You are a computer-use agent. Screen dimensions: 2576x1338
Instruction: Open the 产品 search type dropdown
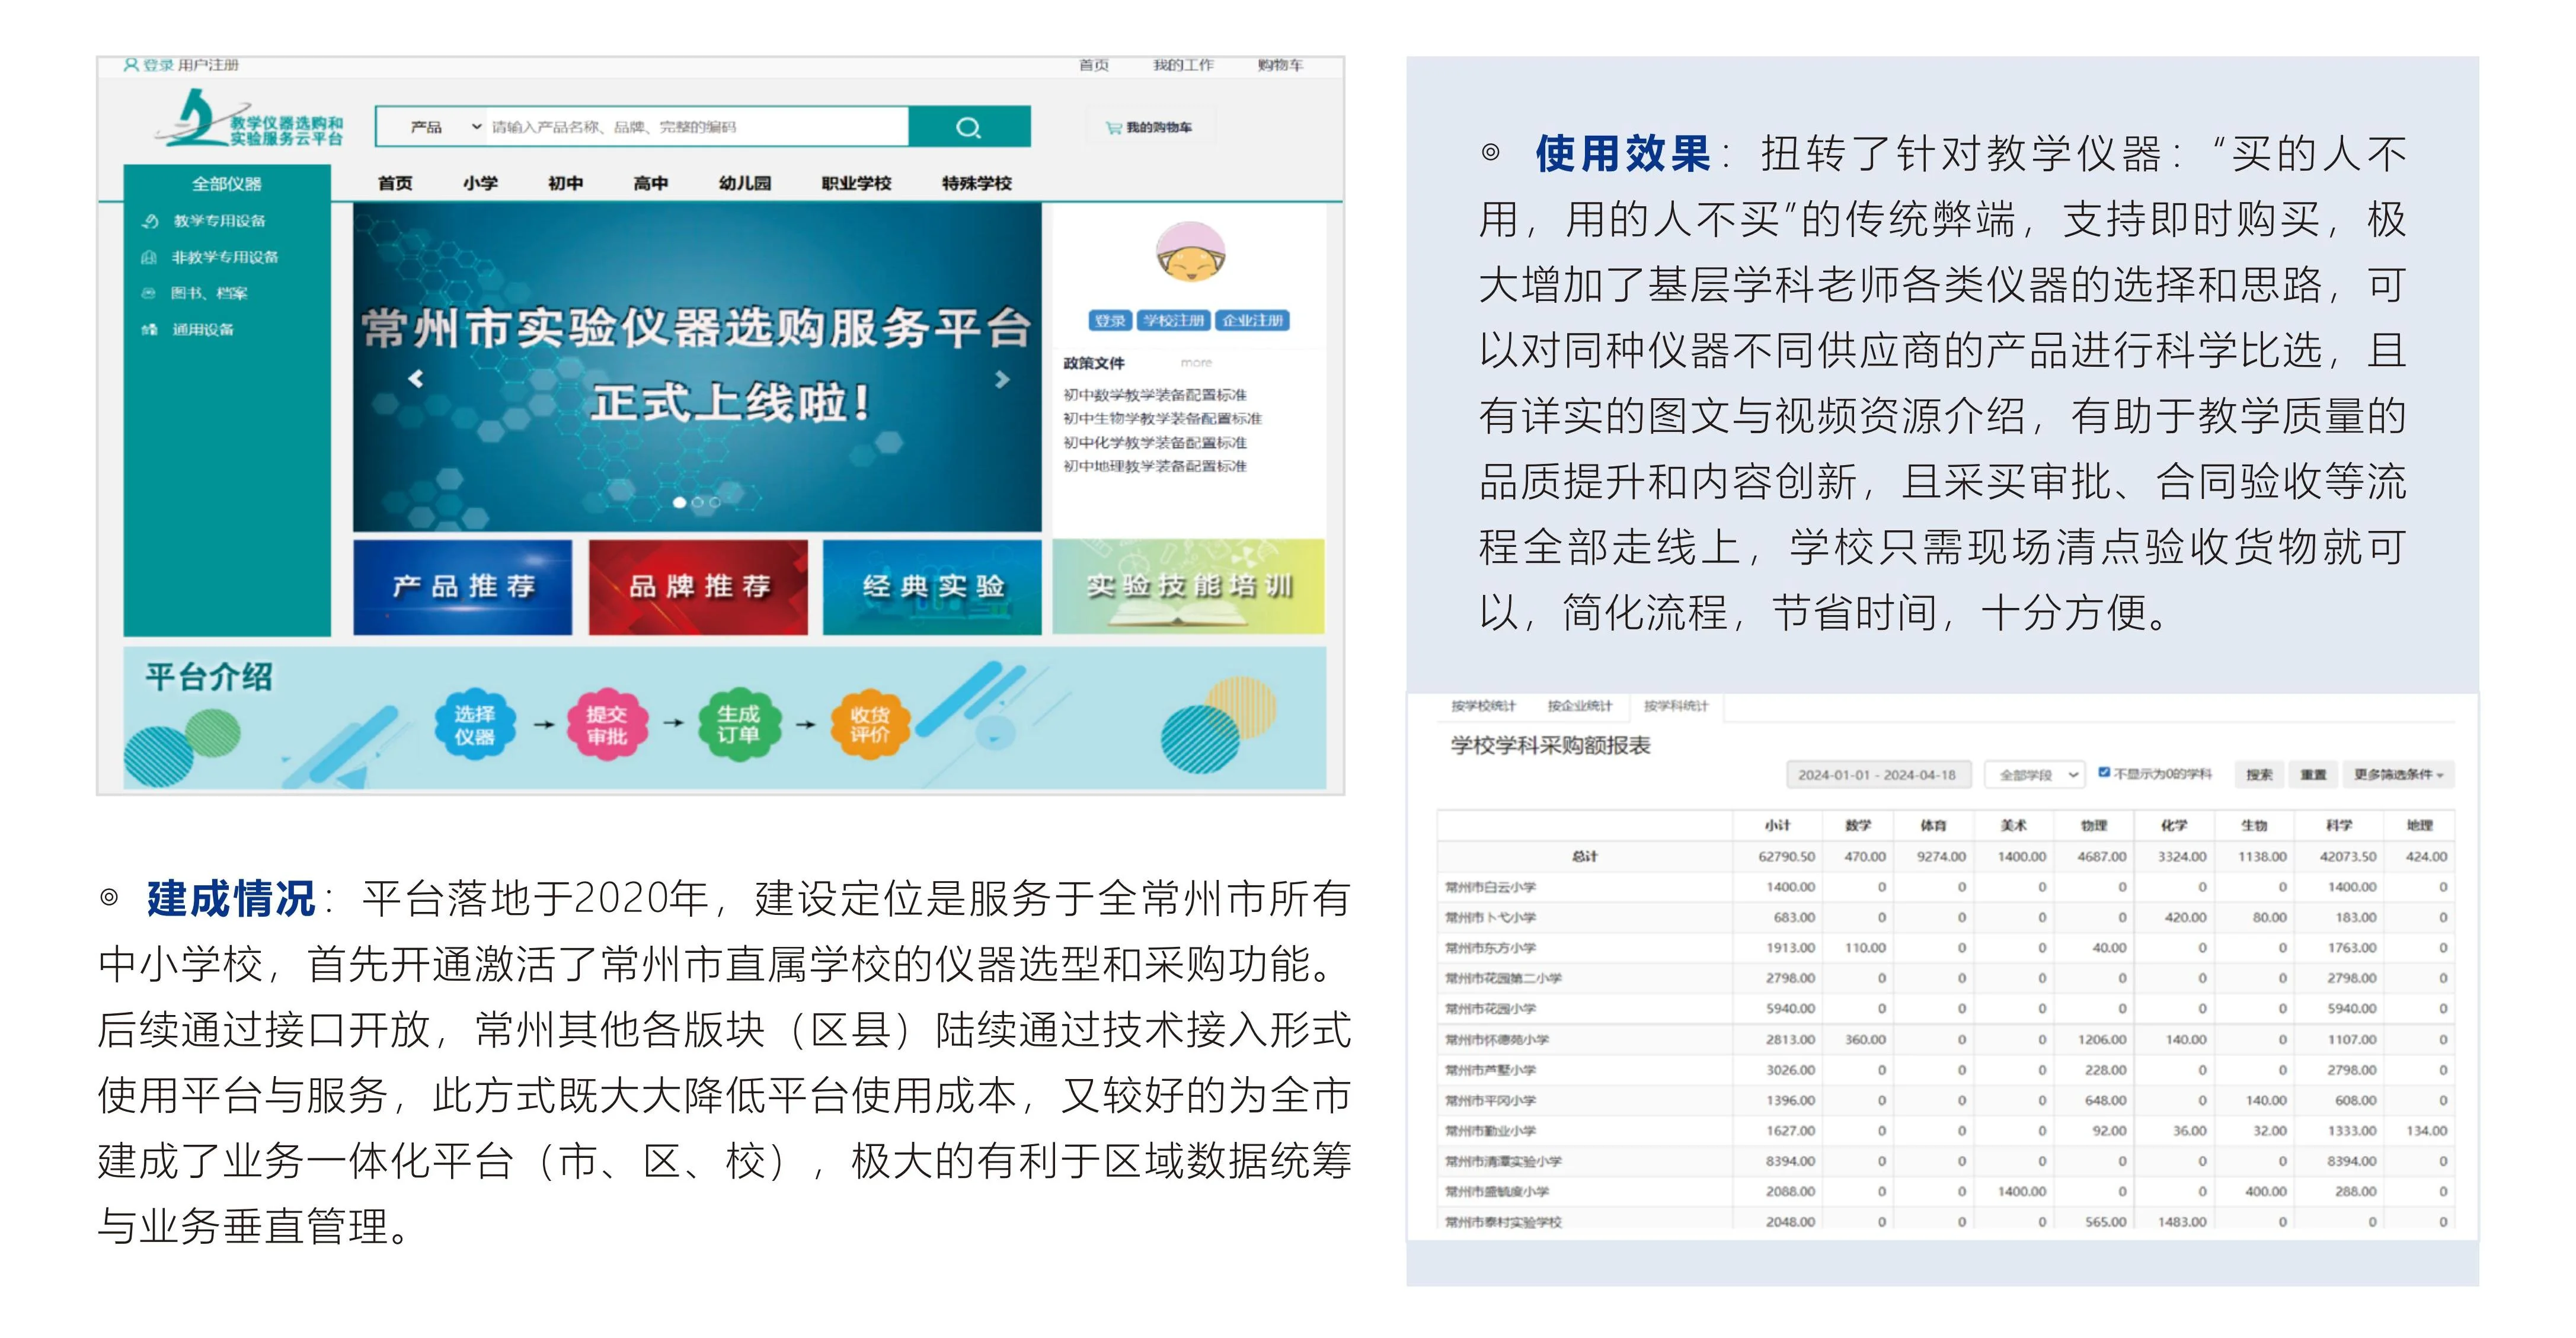(x=444, y=127)
